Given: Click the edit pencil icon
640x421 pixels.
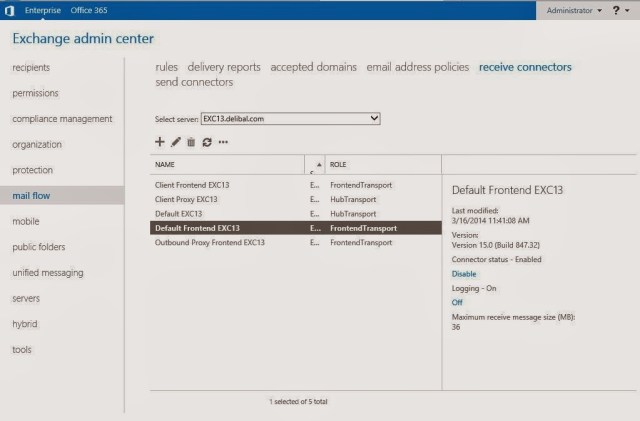Looking at the screenshot, I should [176, 142].
